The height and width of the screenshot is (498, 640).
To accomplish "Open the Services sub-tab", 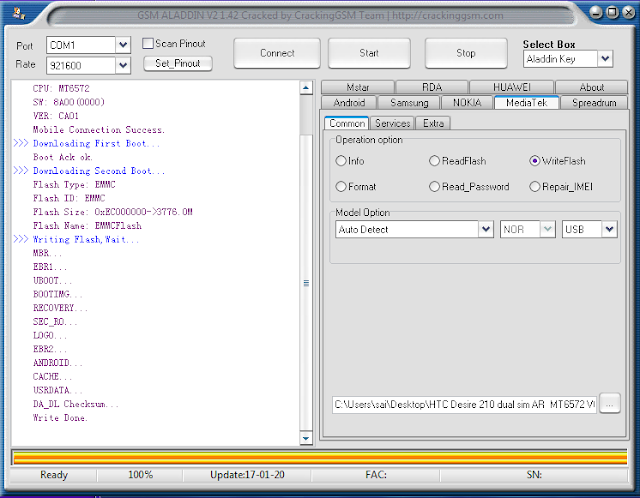I will point(392,123).
